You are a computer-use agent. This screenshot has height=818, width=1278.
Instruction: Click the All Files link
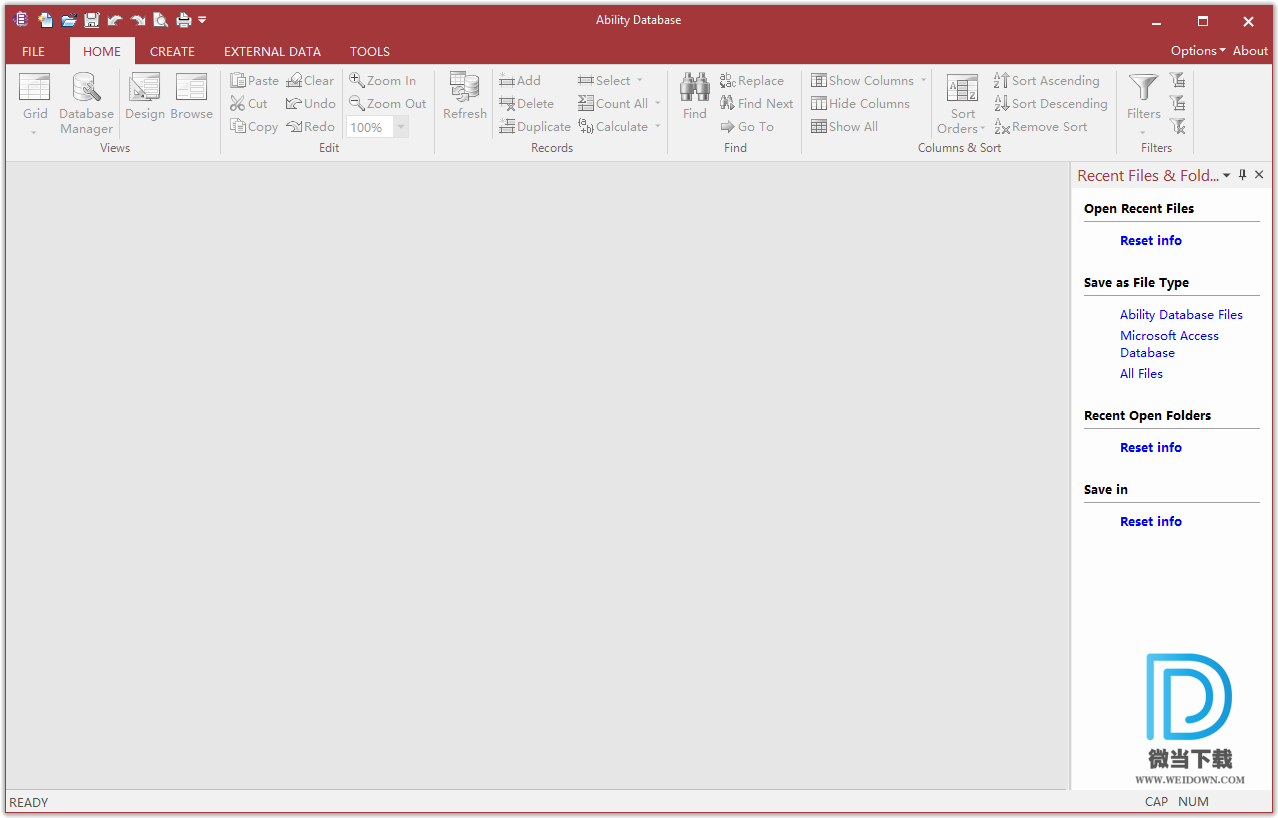coord(1141,374)
